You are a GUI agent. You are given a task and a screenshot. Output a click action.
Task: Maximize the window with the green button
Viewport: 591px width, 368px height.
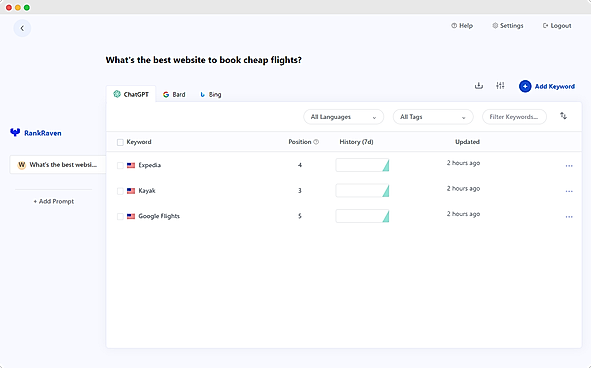(x=27, y=8)
